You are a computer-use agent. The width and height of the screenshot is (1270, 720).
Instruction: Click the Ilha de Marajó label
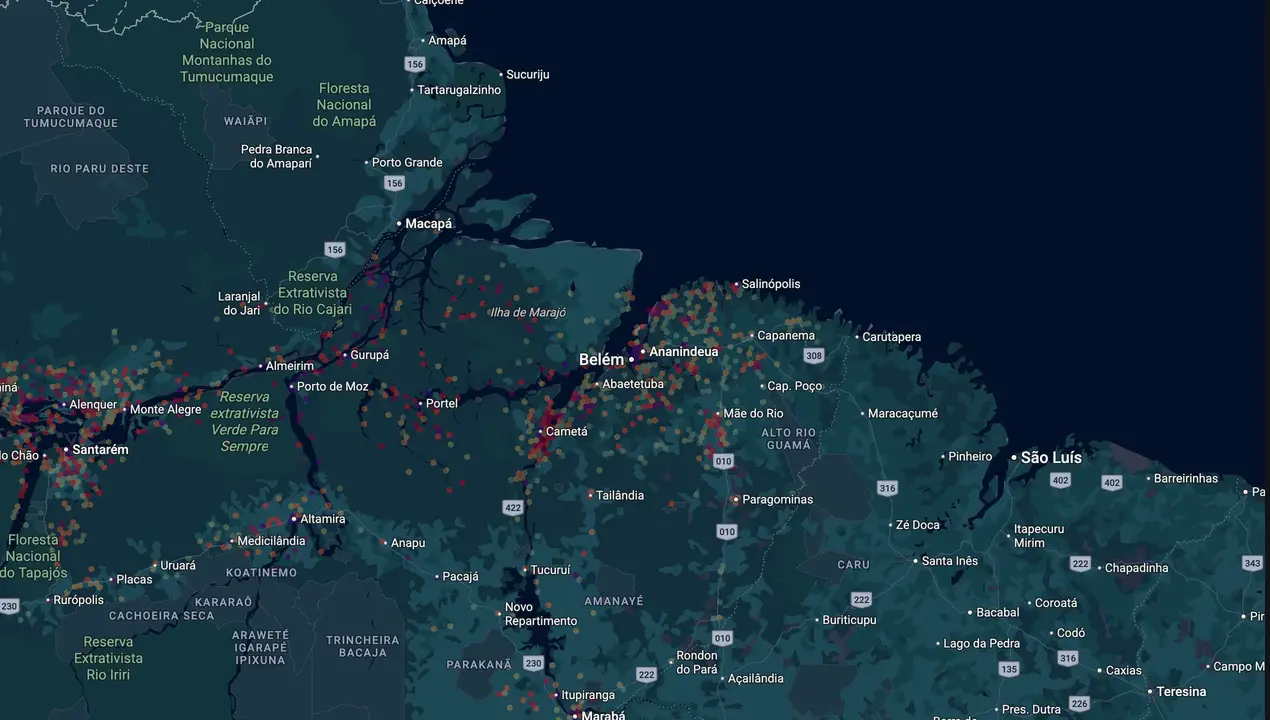tap(528, 313)
